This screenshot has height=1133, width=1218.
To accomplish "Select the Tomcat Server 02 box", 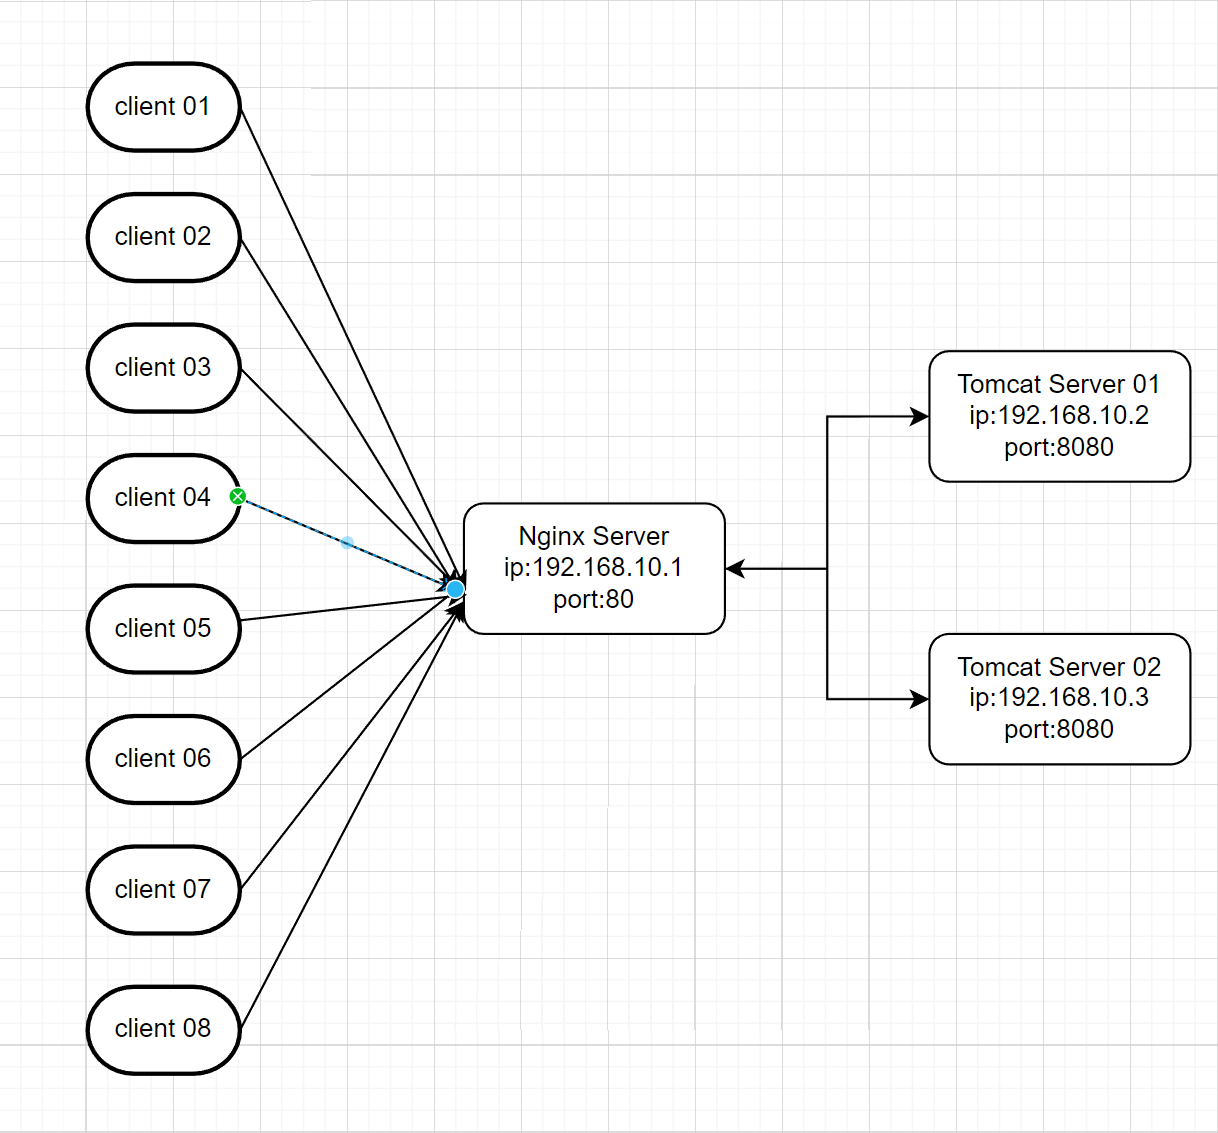I will [1059, 698].
